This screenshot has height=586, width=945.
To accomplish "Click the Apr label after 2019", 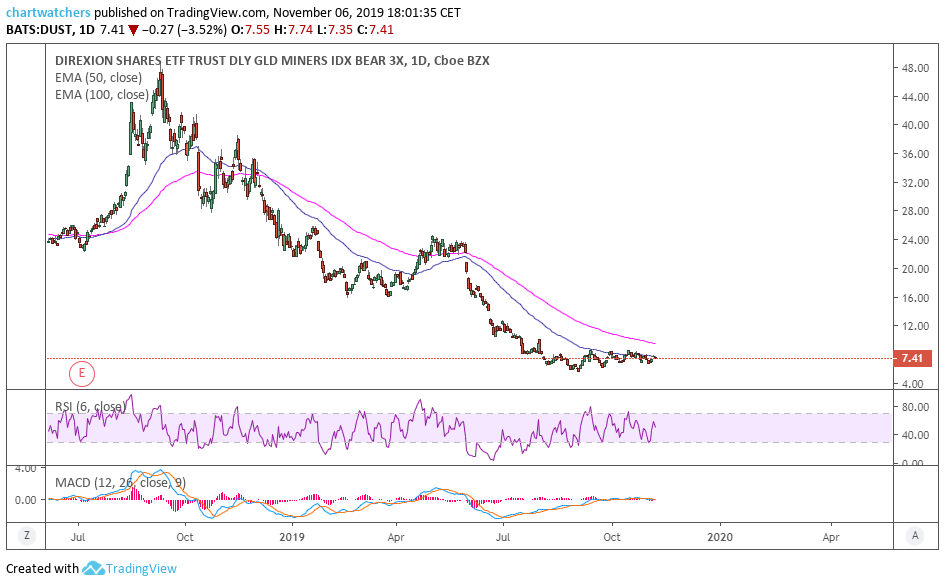I will [396, 537].
